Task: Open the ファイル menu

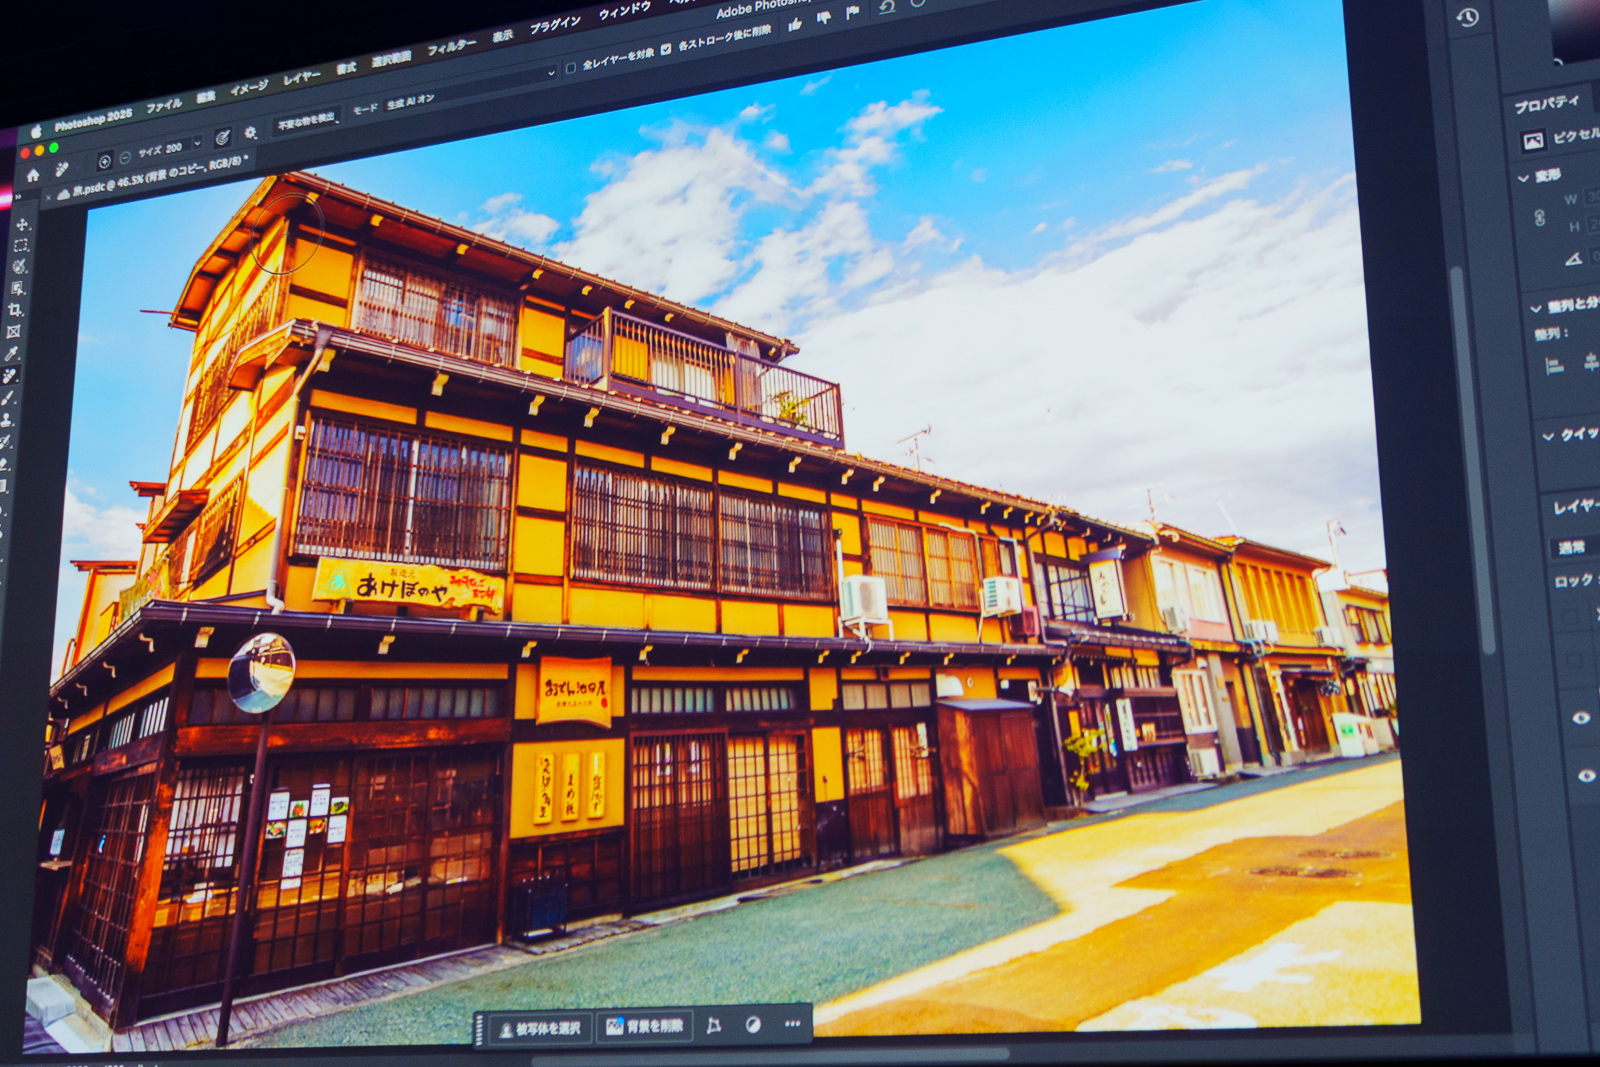Action: 164,105
